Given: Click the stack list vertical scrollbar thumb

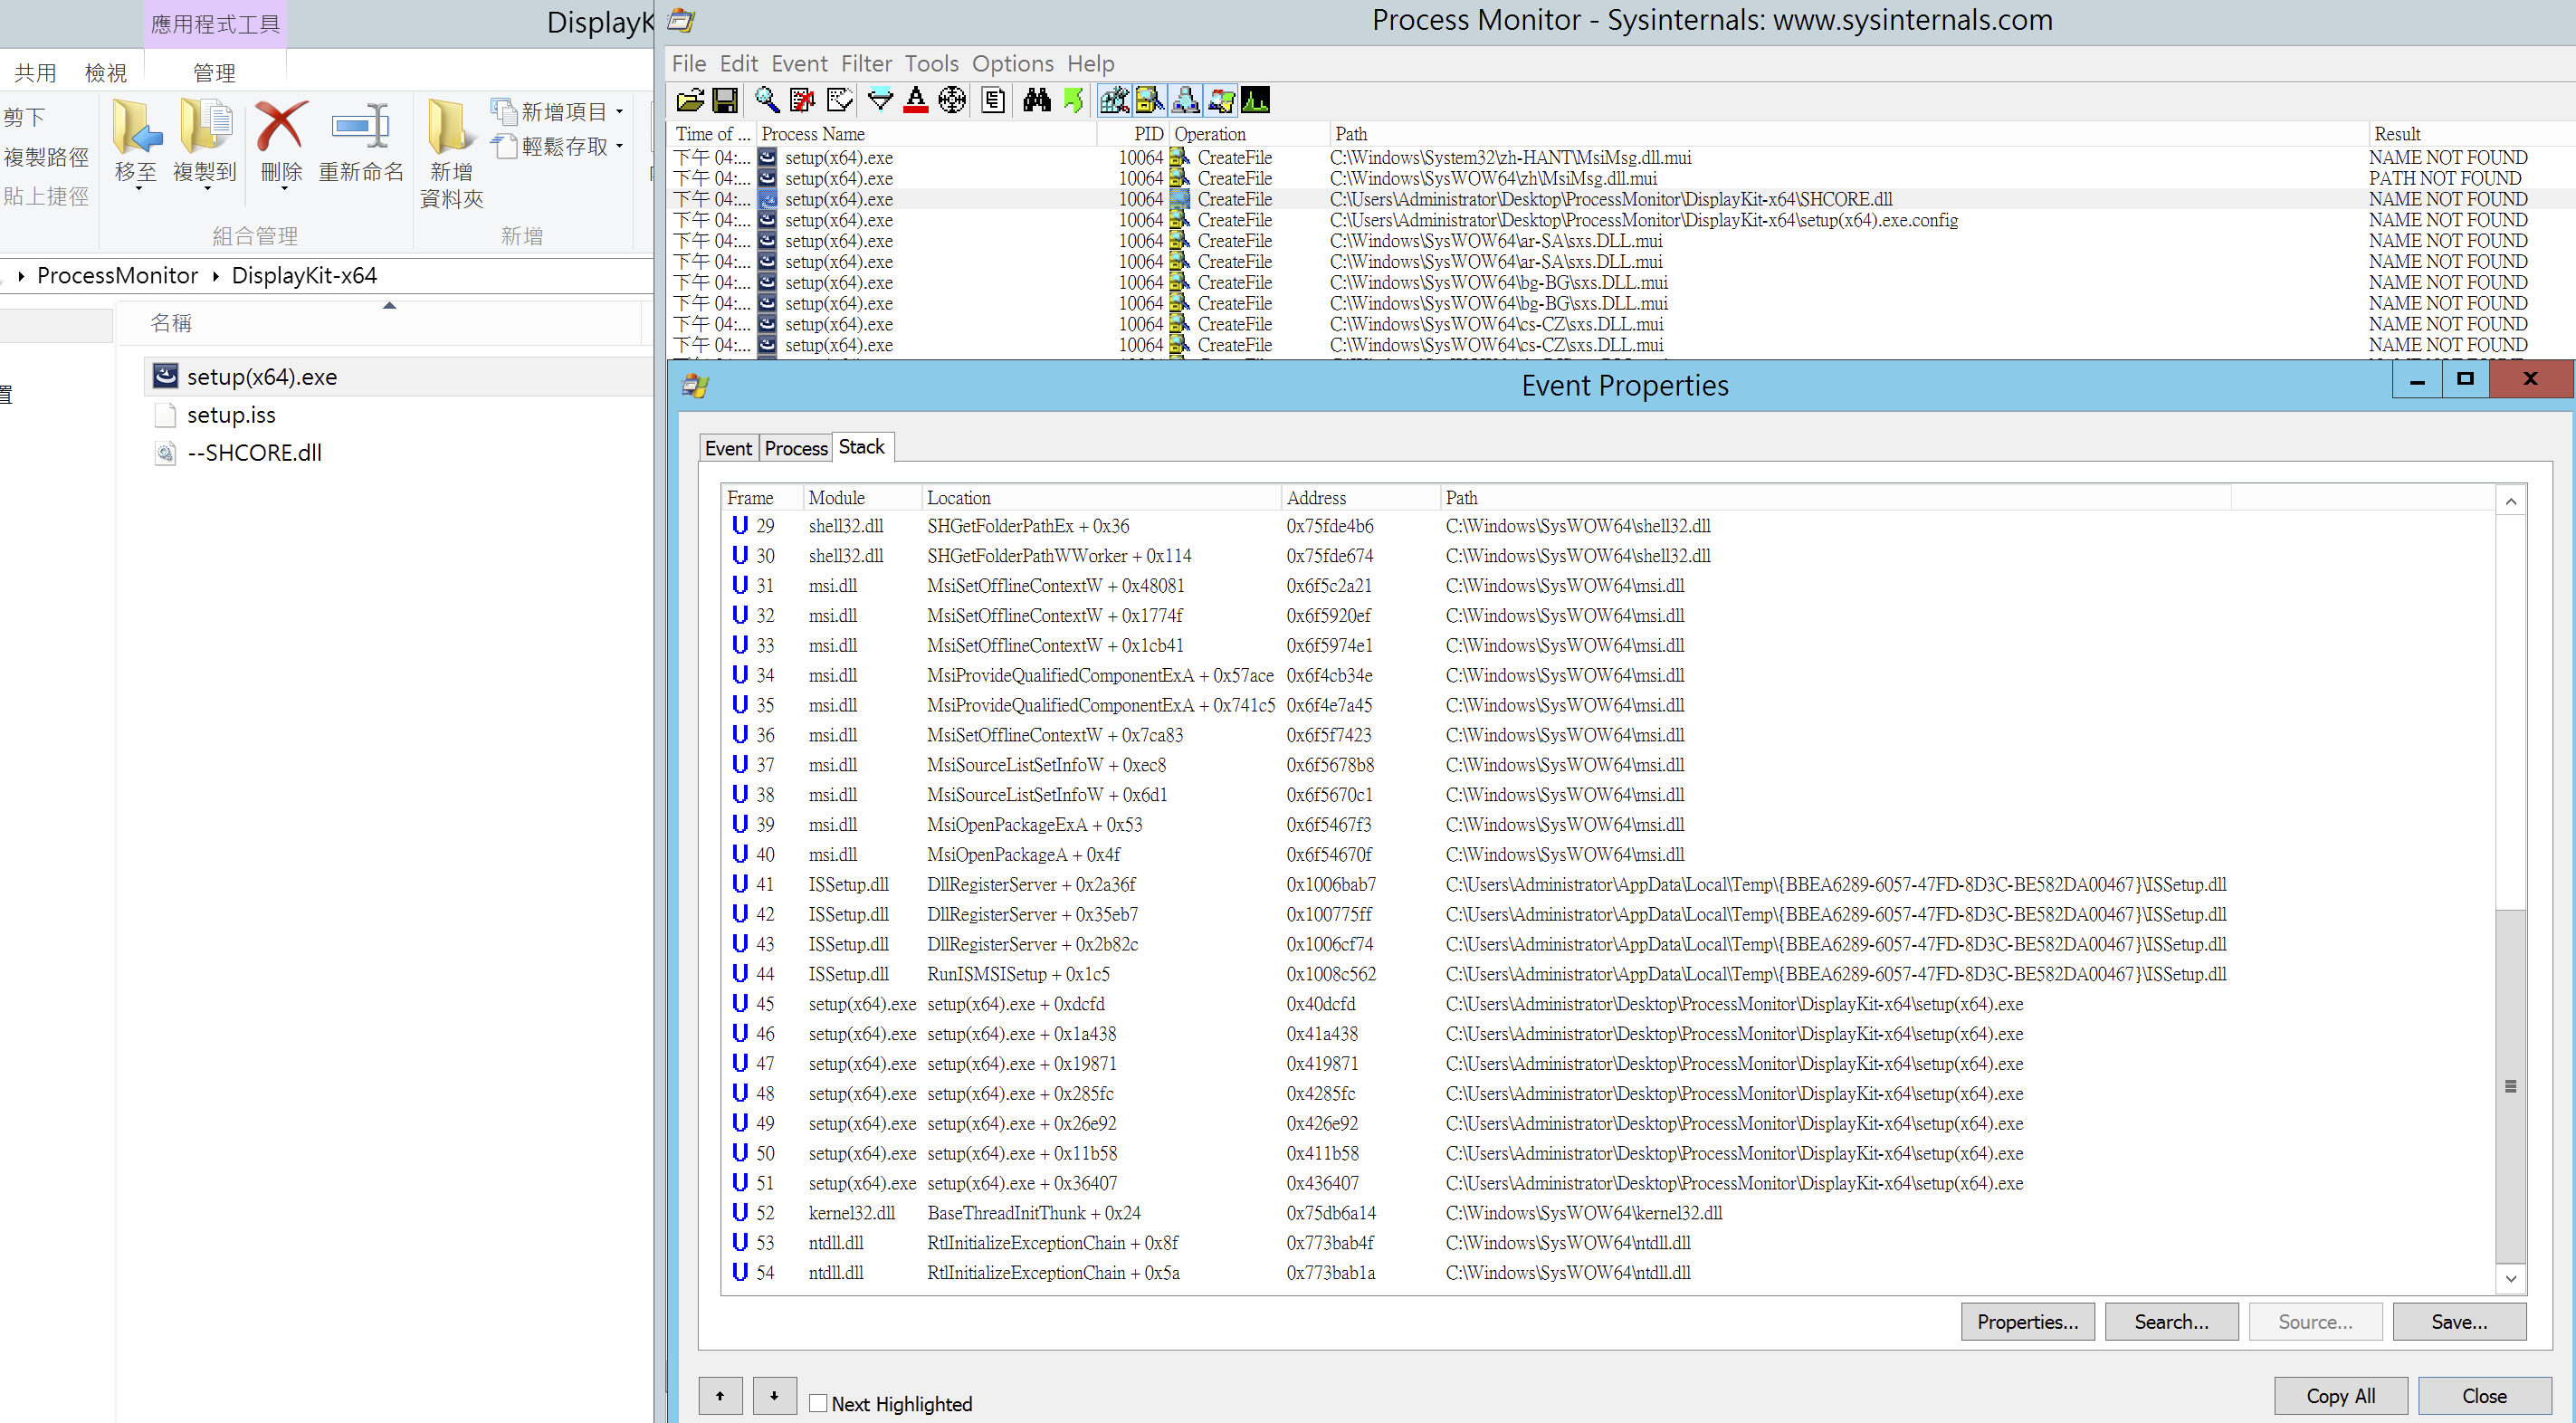Looking at the screenshot, I should (2510, 1086).
